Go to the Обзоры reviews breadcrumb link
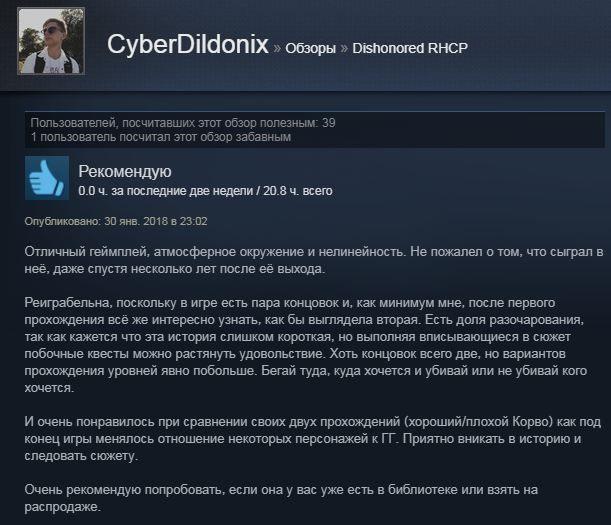This screenshot has width=611, height=525. point(310,48)
